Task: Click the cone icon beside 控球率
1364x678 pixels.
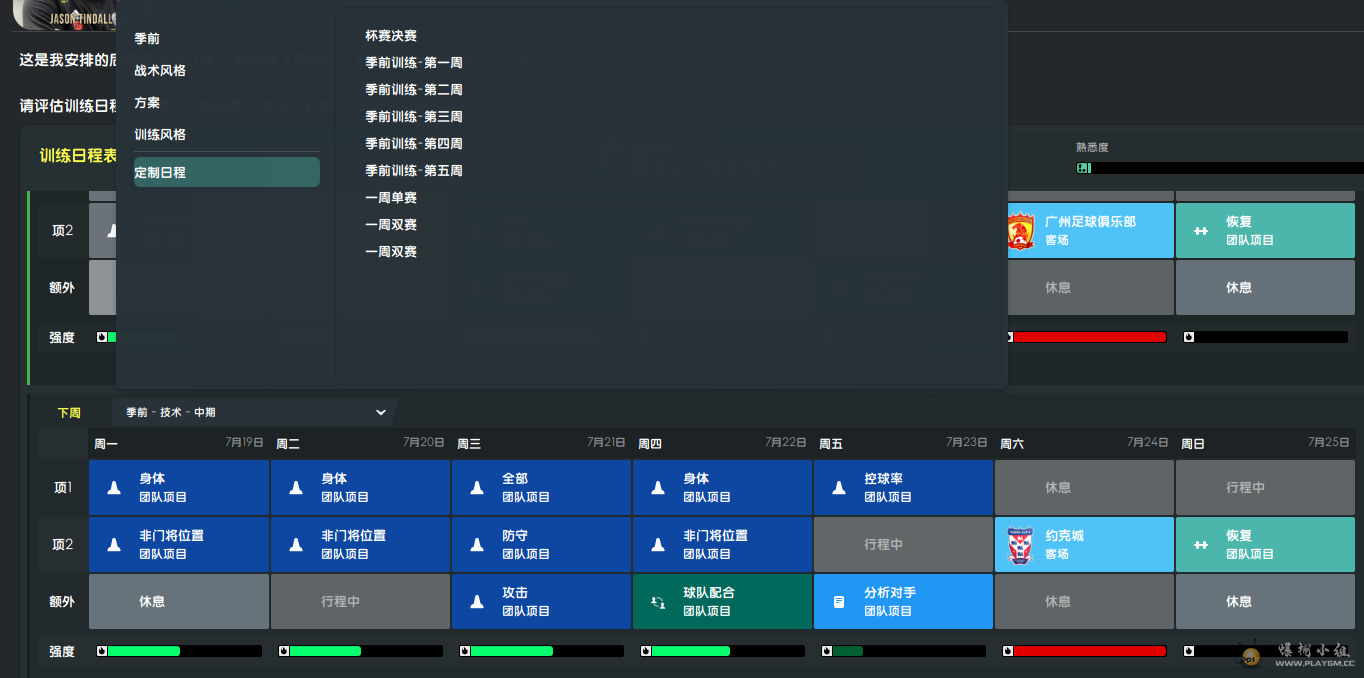Action: pyautogui.click(x=839, y=488)
